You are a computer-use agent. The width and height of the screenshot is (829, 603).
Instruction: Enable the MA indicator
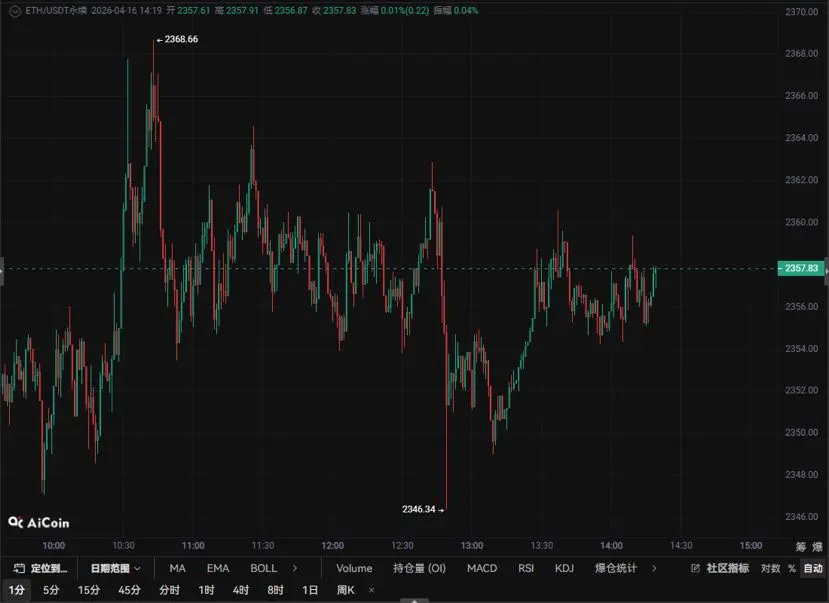[x=178, y=568]
